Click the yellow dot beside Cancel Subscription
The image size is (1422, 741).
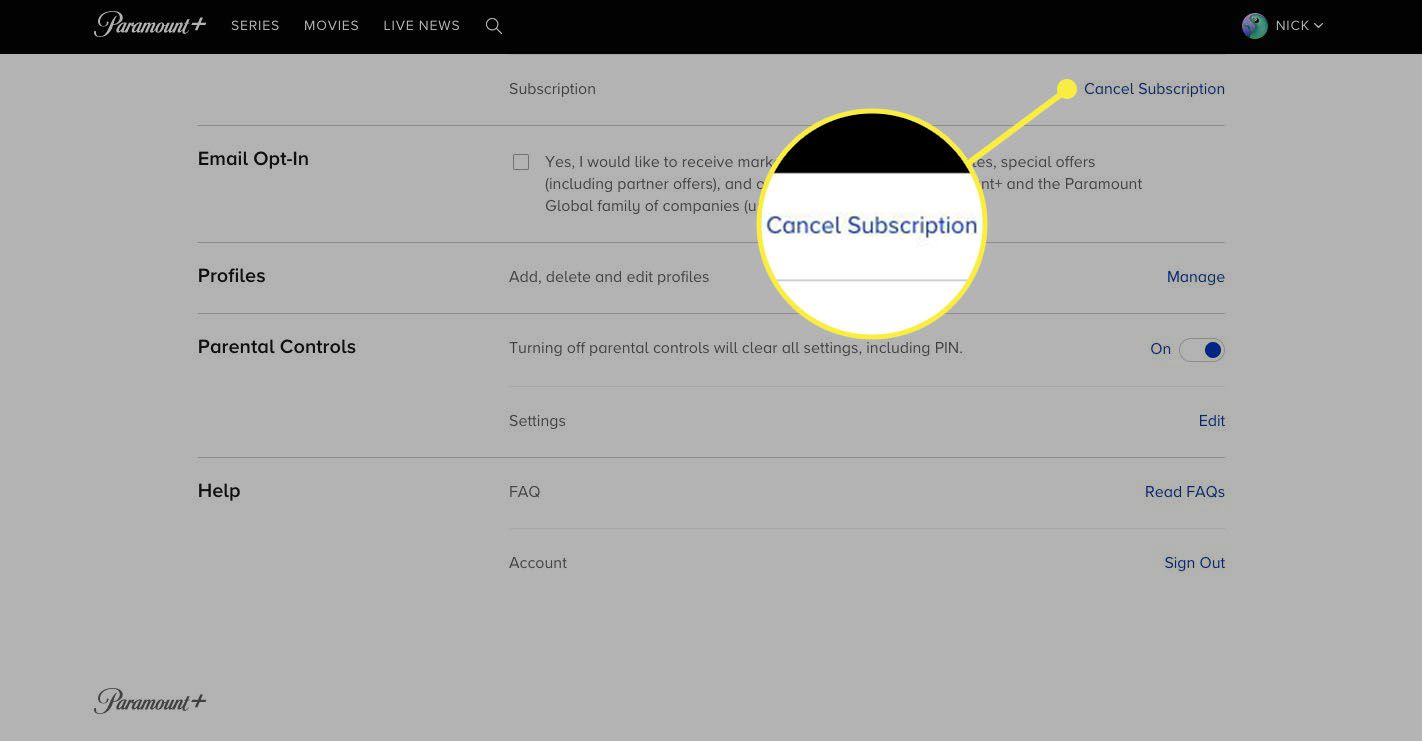tap(1066, 89)
